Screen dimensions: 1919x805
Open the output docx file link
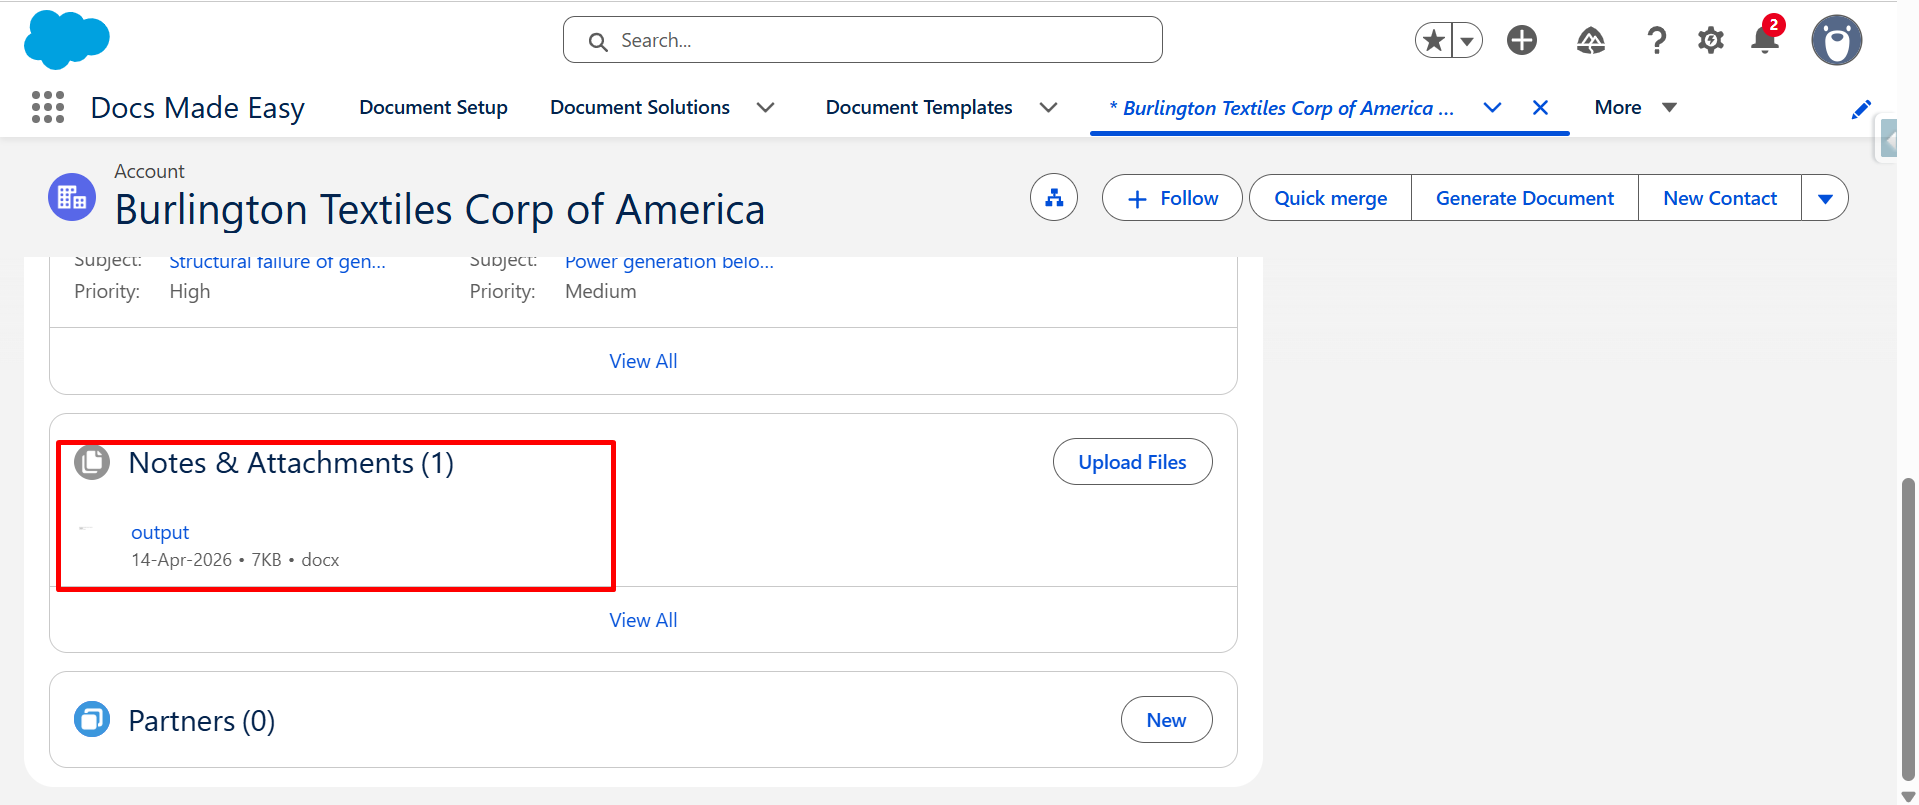point(160,532)
